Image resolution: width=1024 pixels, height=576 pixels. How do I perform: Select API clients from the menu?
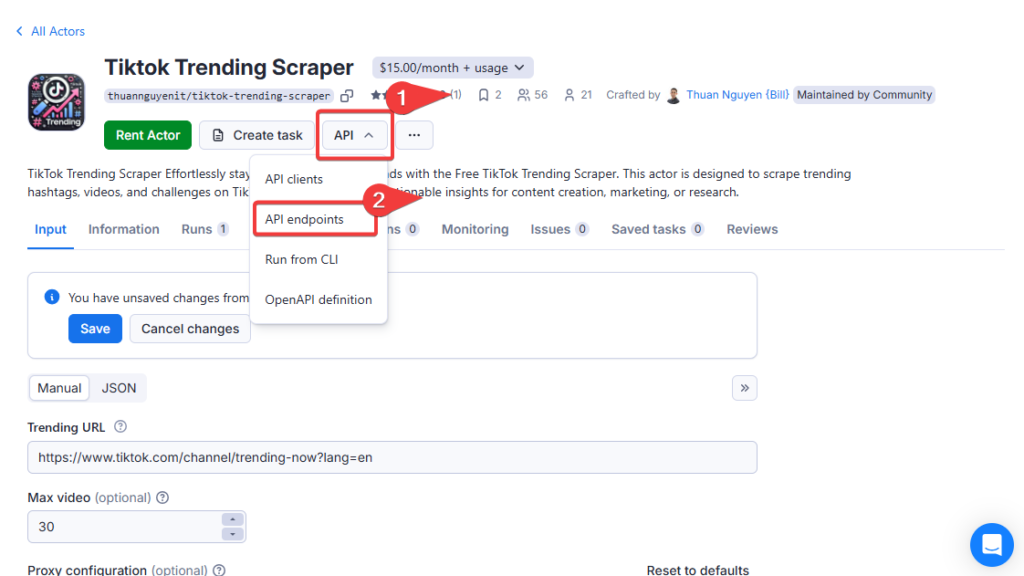click(x=294, y=179)
